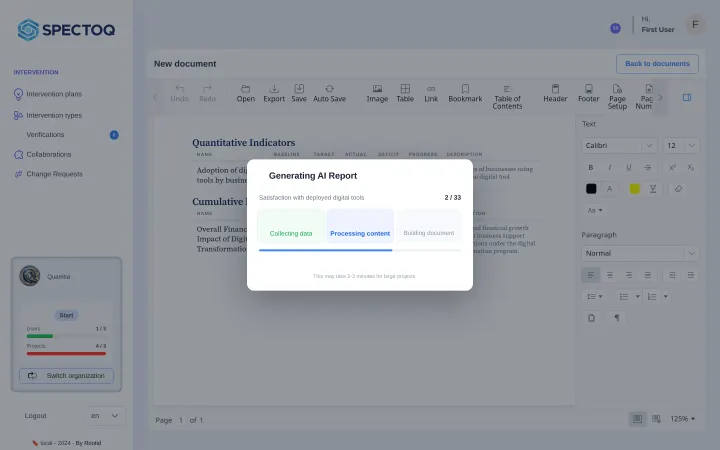Toggle Subscript formatting

pyautogui.click(x=691, y=167)
